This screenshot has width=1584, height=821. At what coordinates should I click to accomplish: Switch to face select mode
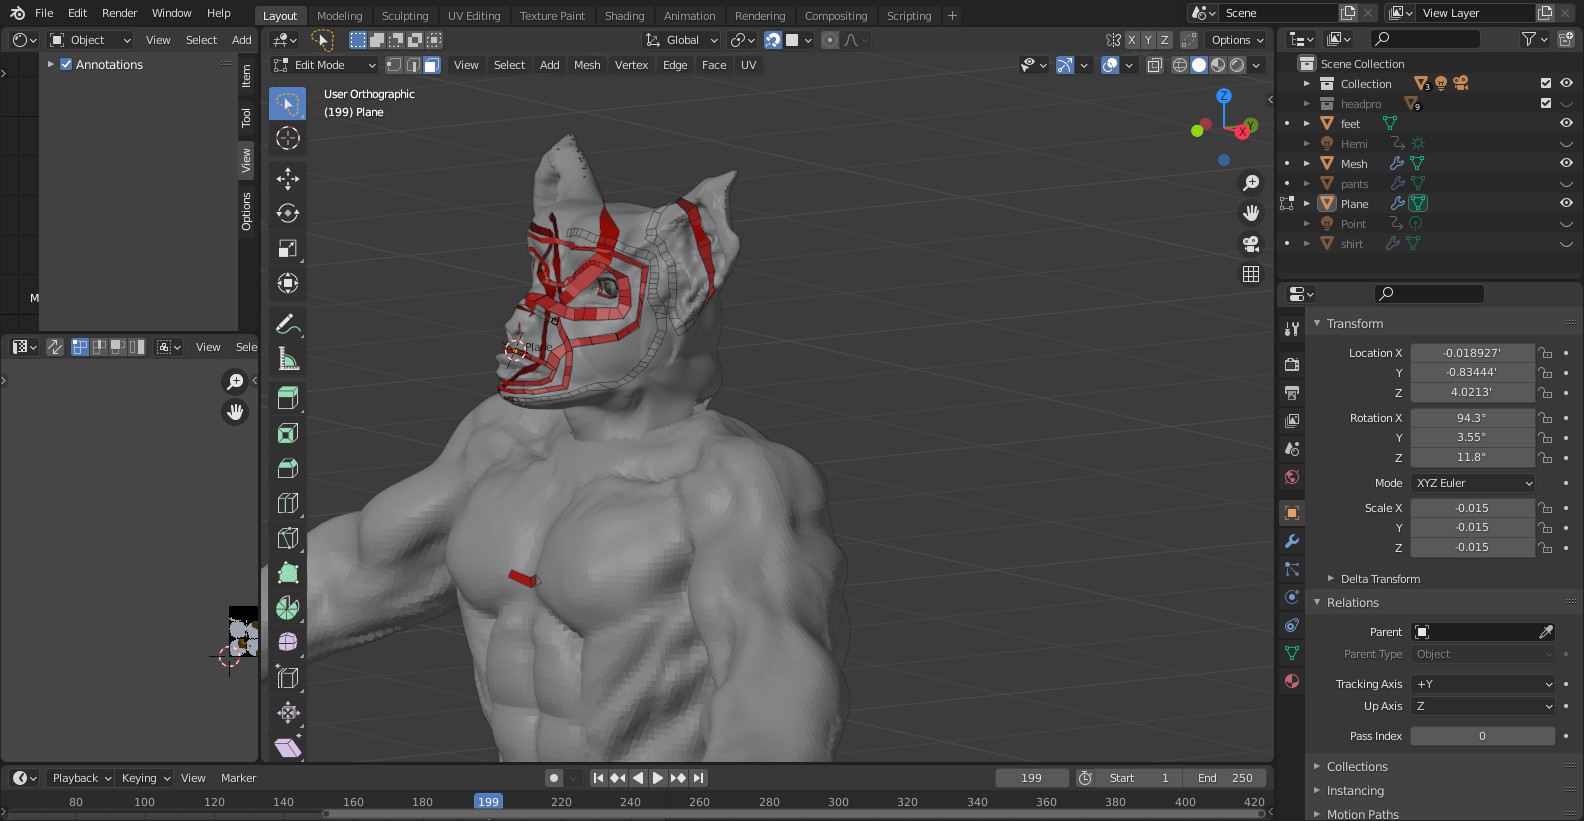coord(432,65)
